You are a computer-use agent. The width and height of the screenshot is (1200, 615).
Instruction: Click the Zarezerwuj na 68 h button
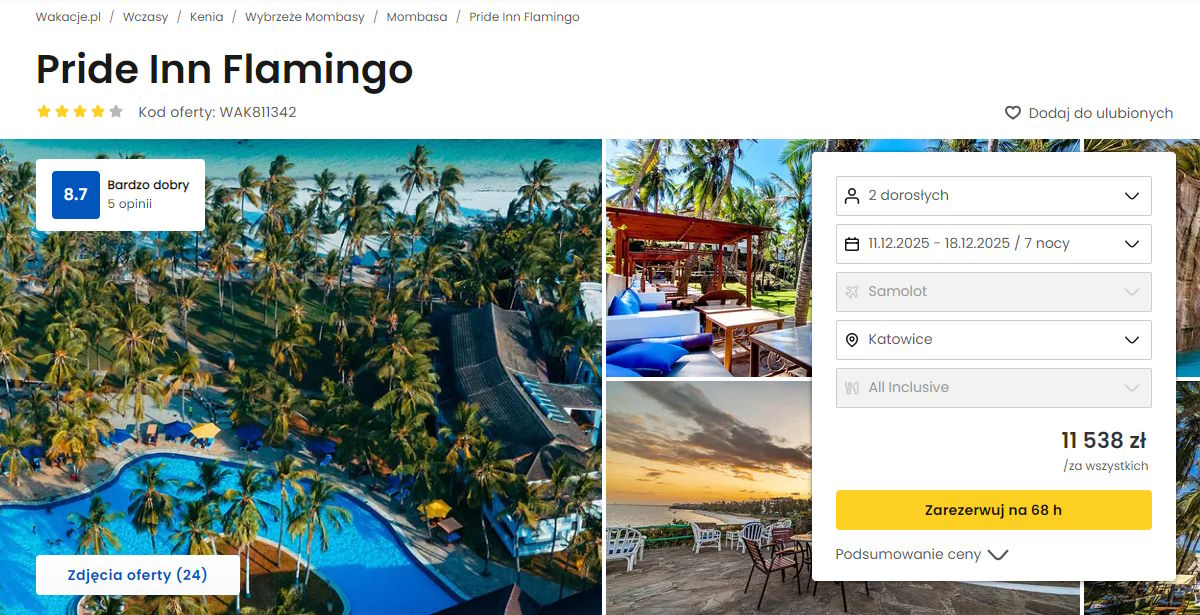[x=993, y=510]
